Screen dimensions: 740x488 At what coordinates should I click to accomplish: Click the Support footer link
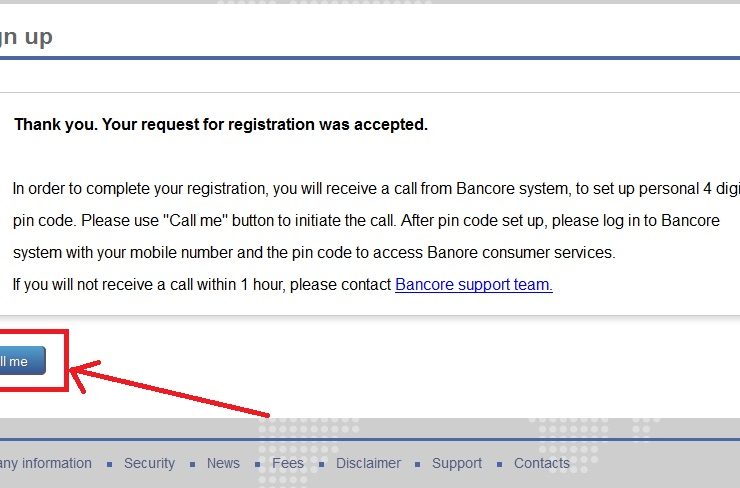457,463
